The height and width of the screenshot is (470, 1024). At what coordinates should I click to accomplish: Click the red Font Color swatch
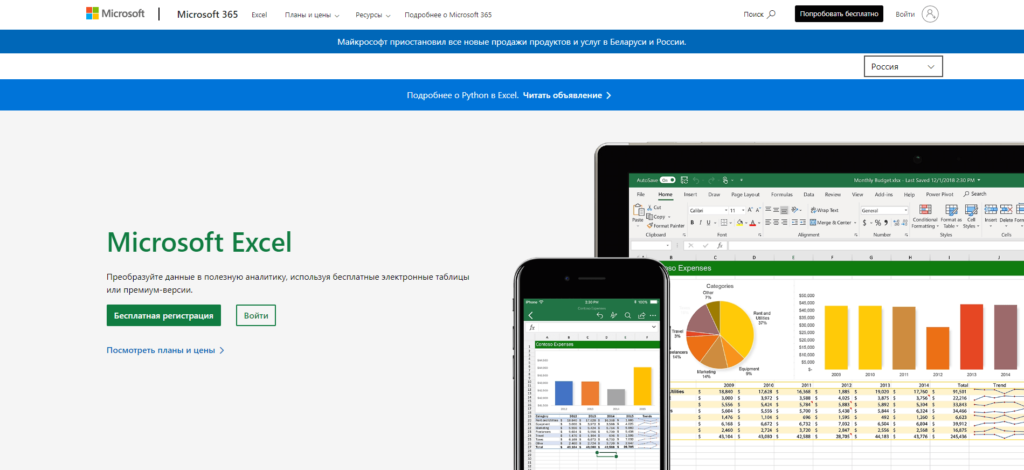(752, 223)
